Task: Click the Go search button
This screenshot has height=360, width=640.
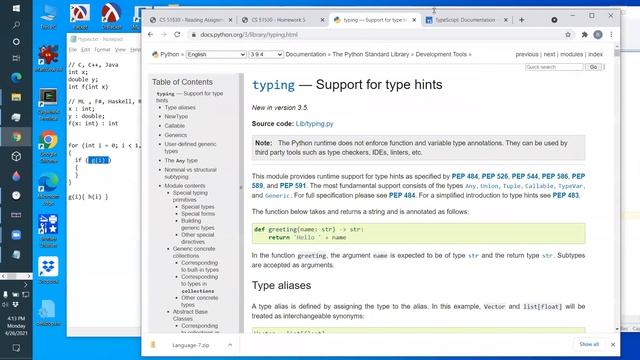Action: [x=593, y=67]
